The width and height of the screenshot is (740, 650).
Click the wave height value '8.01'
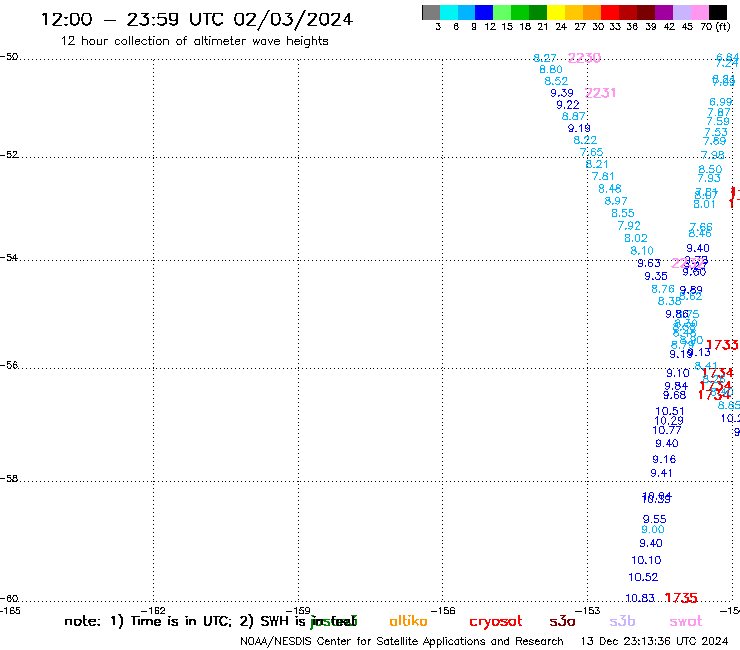tap(705, 204)
